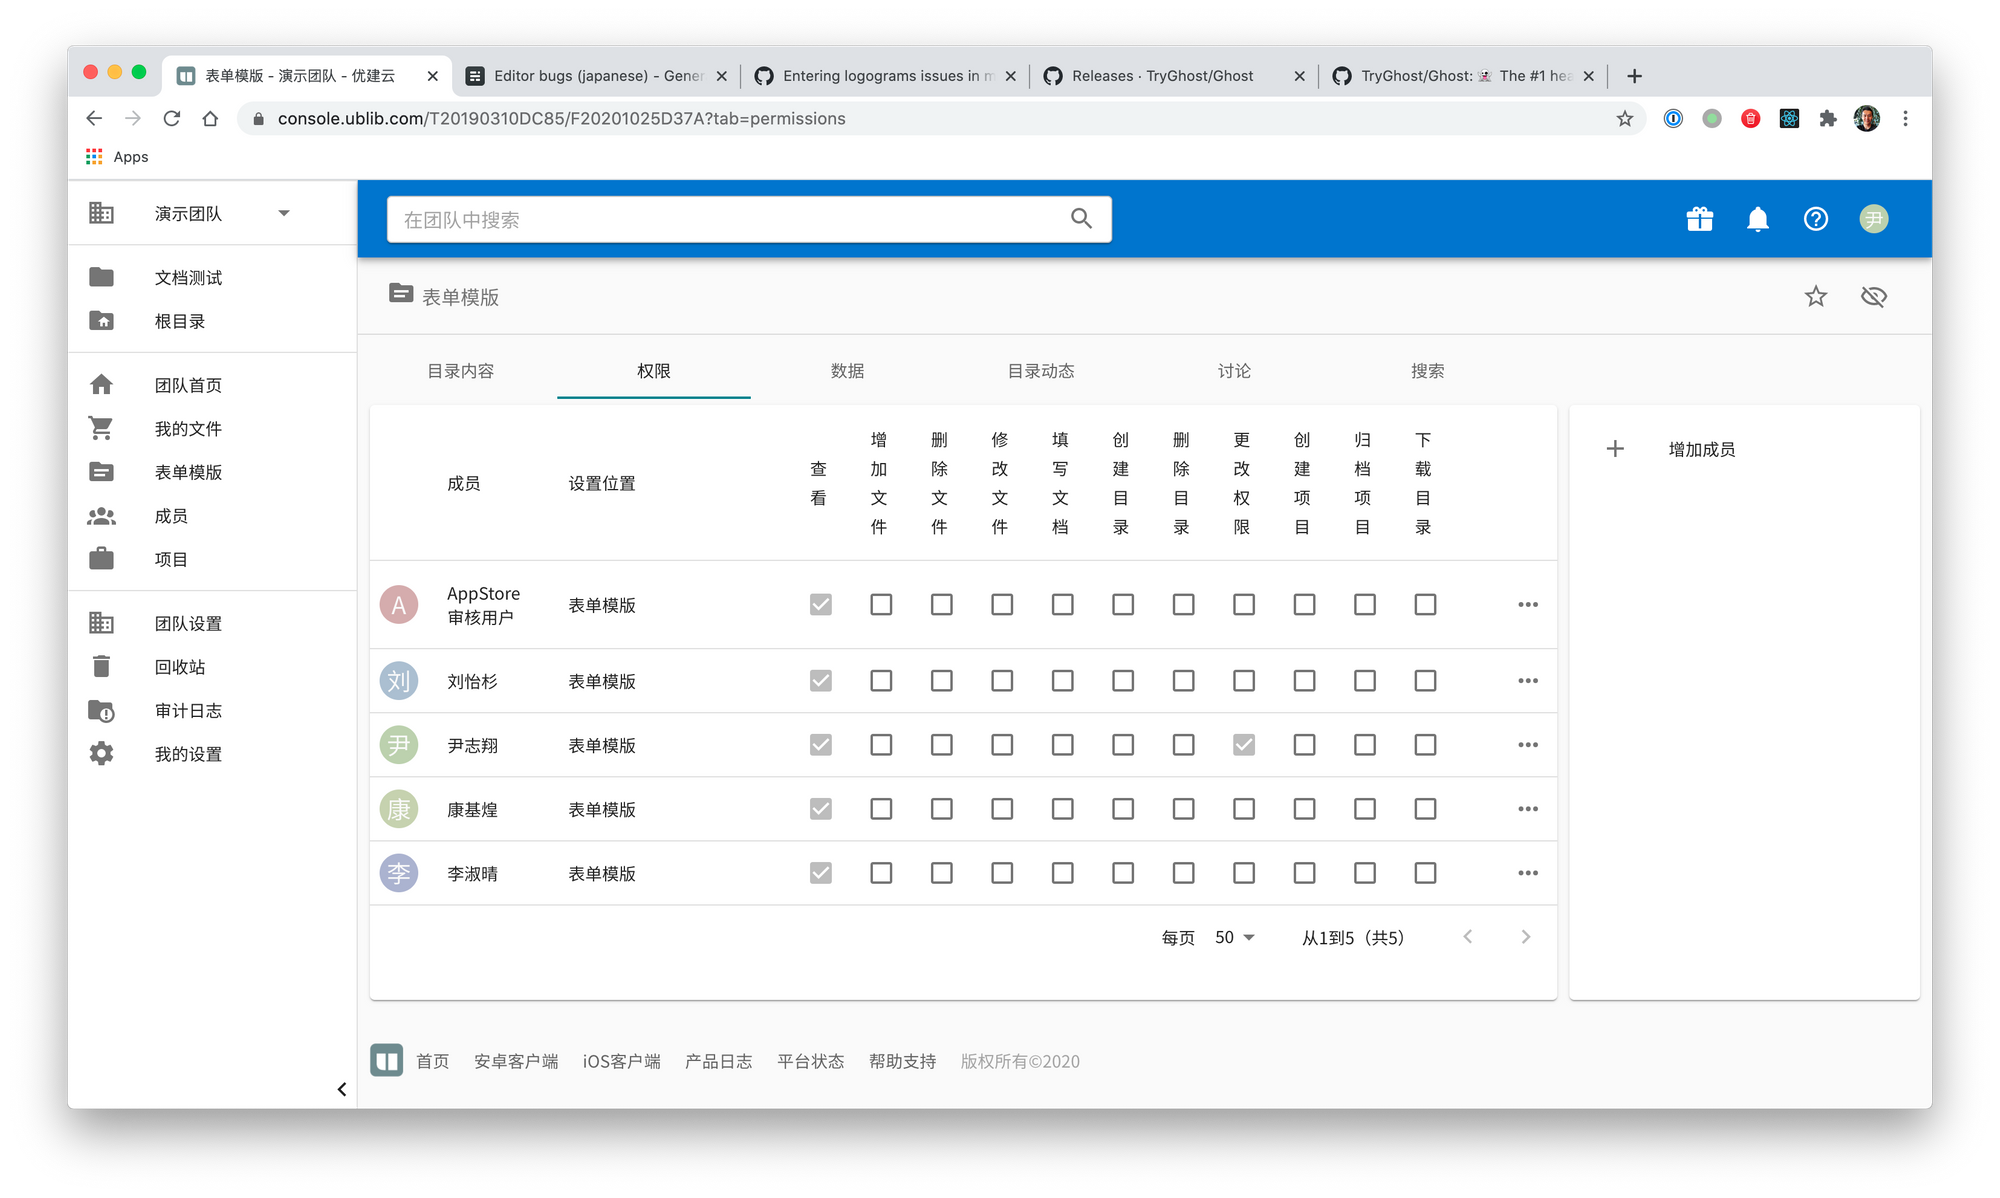
Task: Click the help question mark icon
Action: (x=1815, y=219)
